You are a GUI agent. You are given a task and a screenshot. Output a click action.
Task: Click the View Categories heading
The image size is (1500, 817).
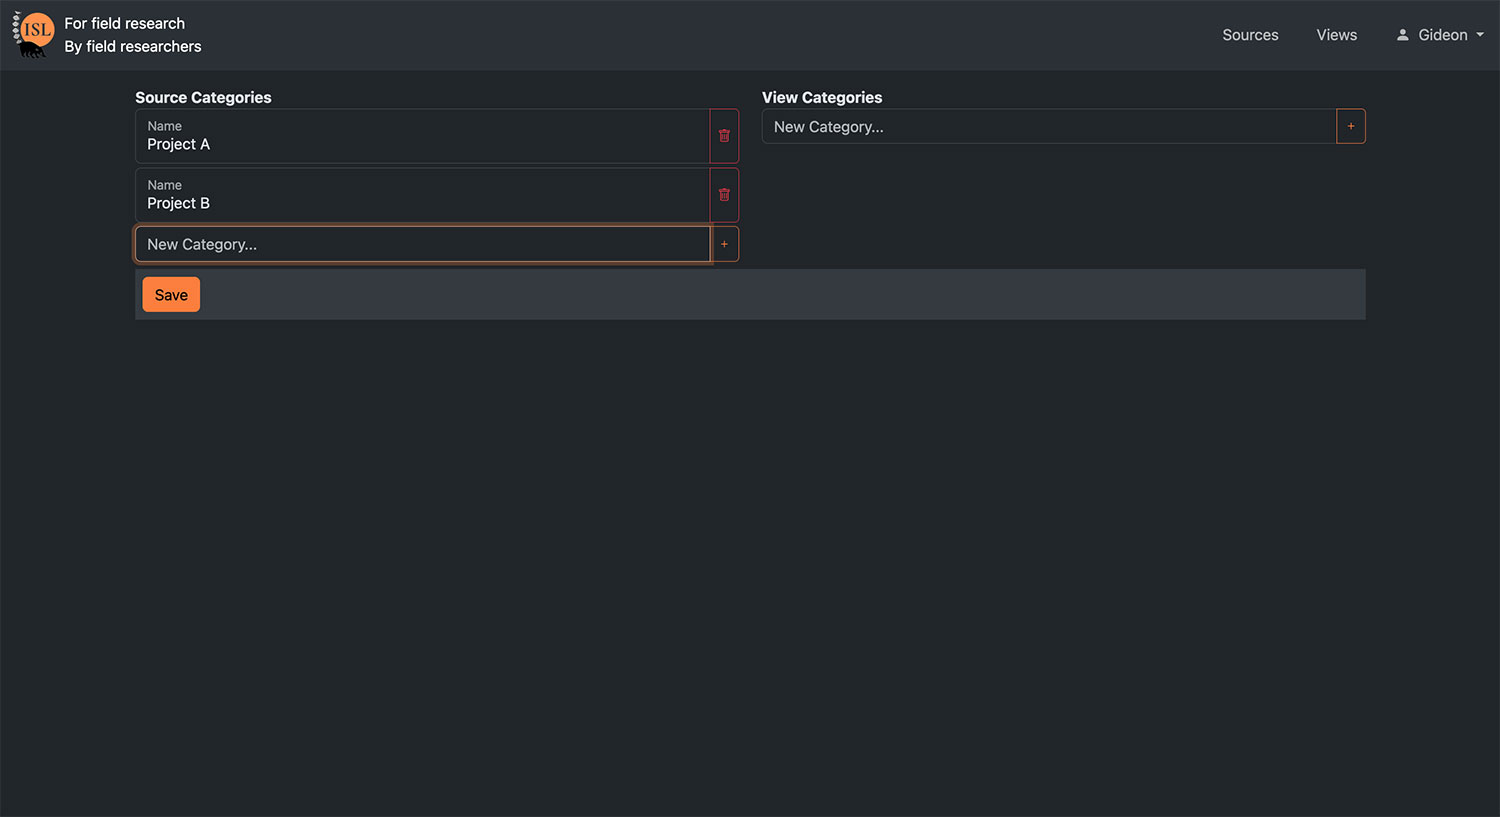[x=821, y=97]
